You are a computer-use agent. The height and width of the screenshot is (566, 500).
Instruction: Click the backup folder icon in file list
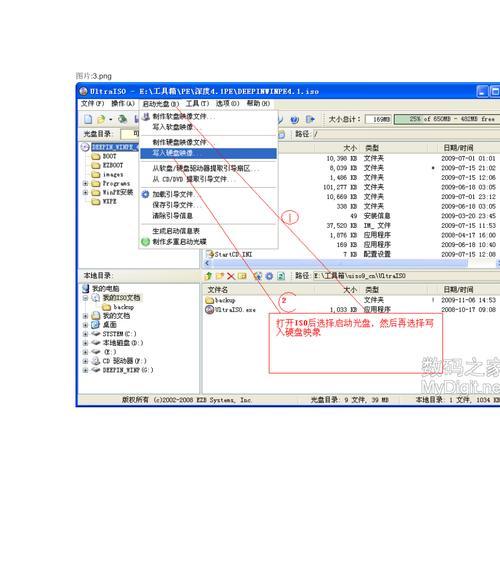(209, 300)
